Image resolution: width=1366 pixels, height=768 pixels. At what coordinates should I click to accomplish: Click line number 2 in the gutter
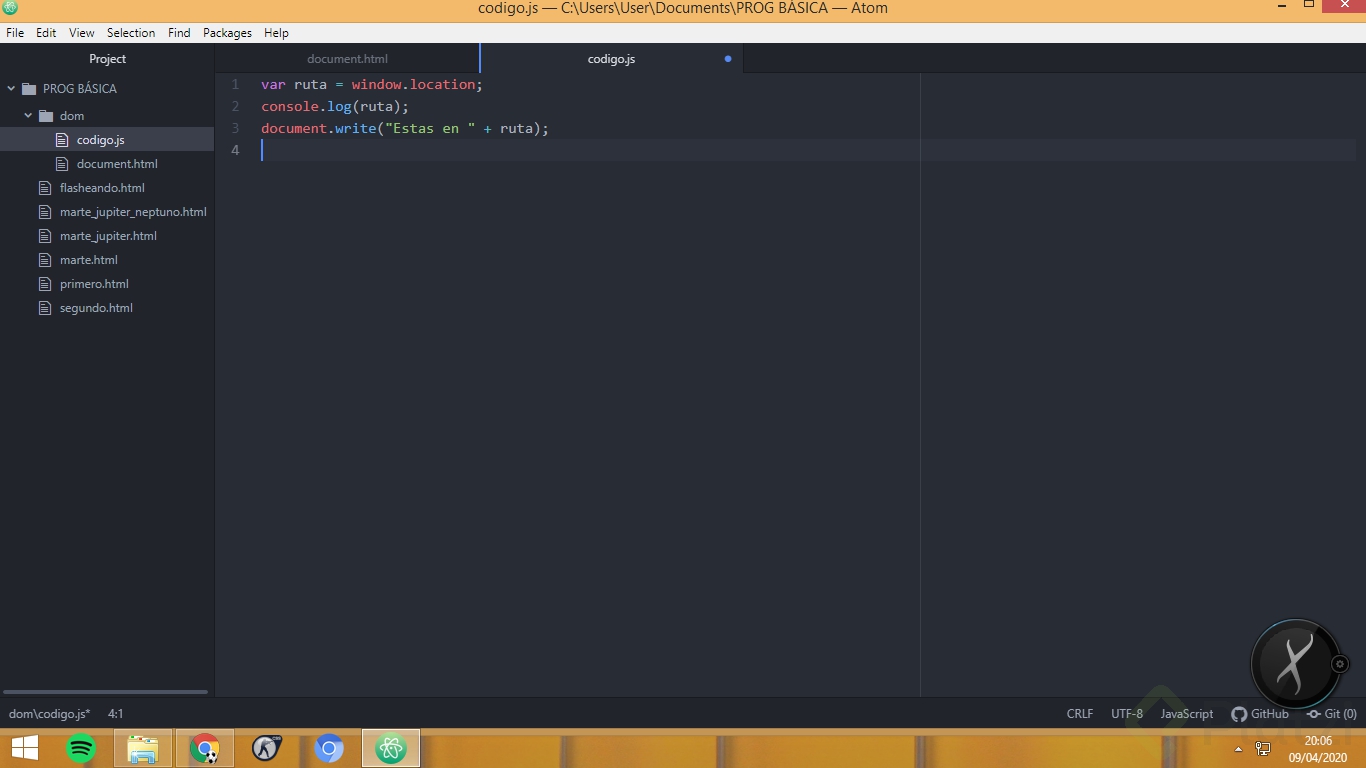point(235,106)
